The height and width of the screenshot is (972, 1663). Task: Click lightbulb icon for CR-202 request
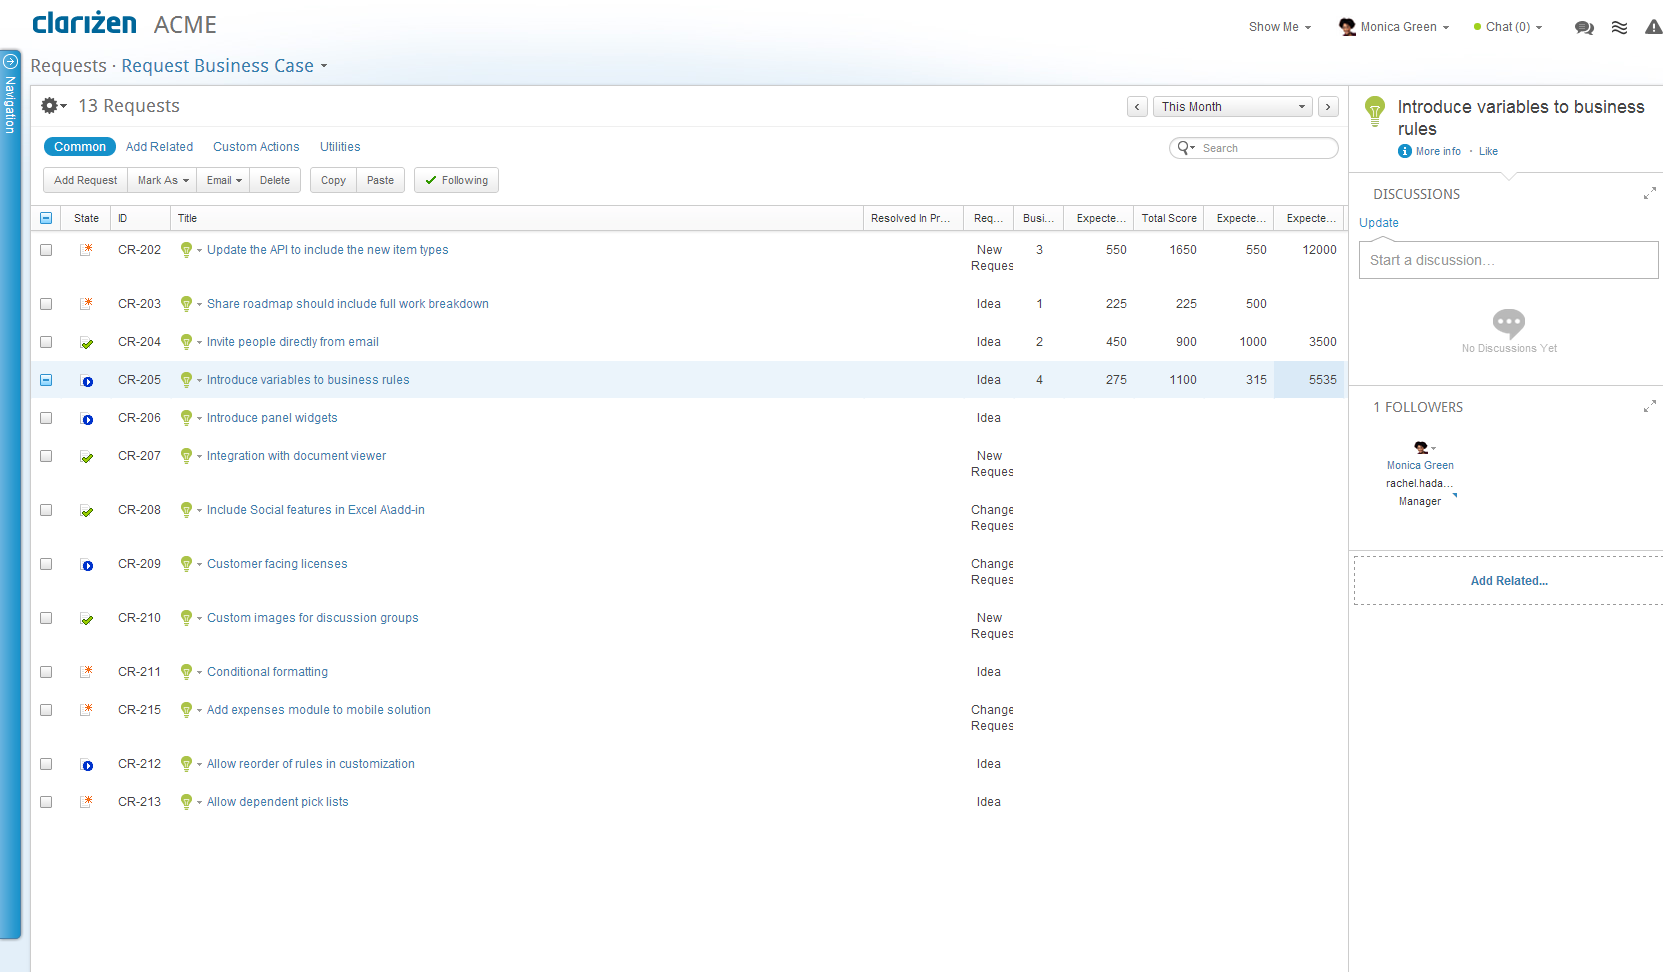tap(186, 250)
